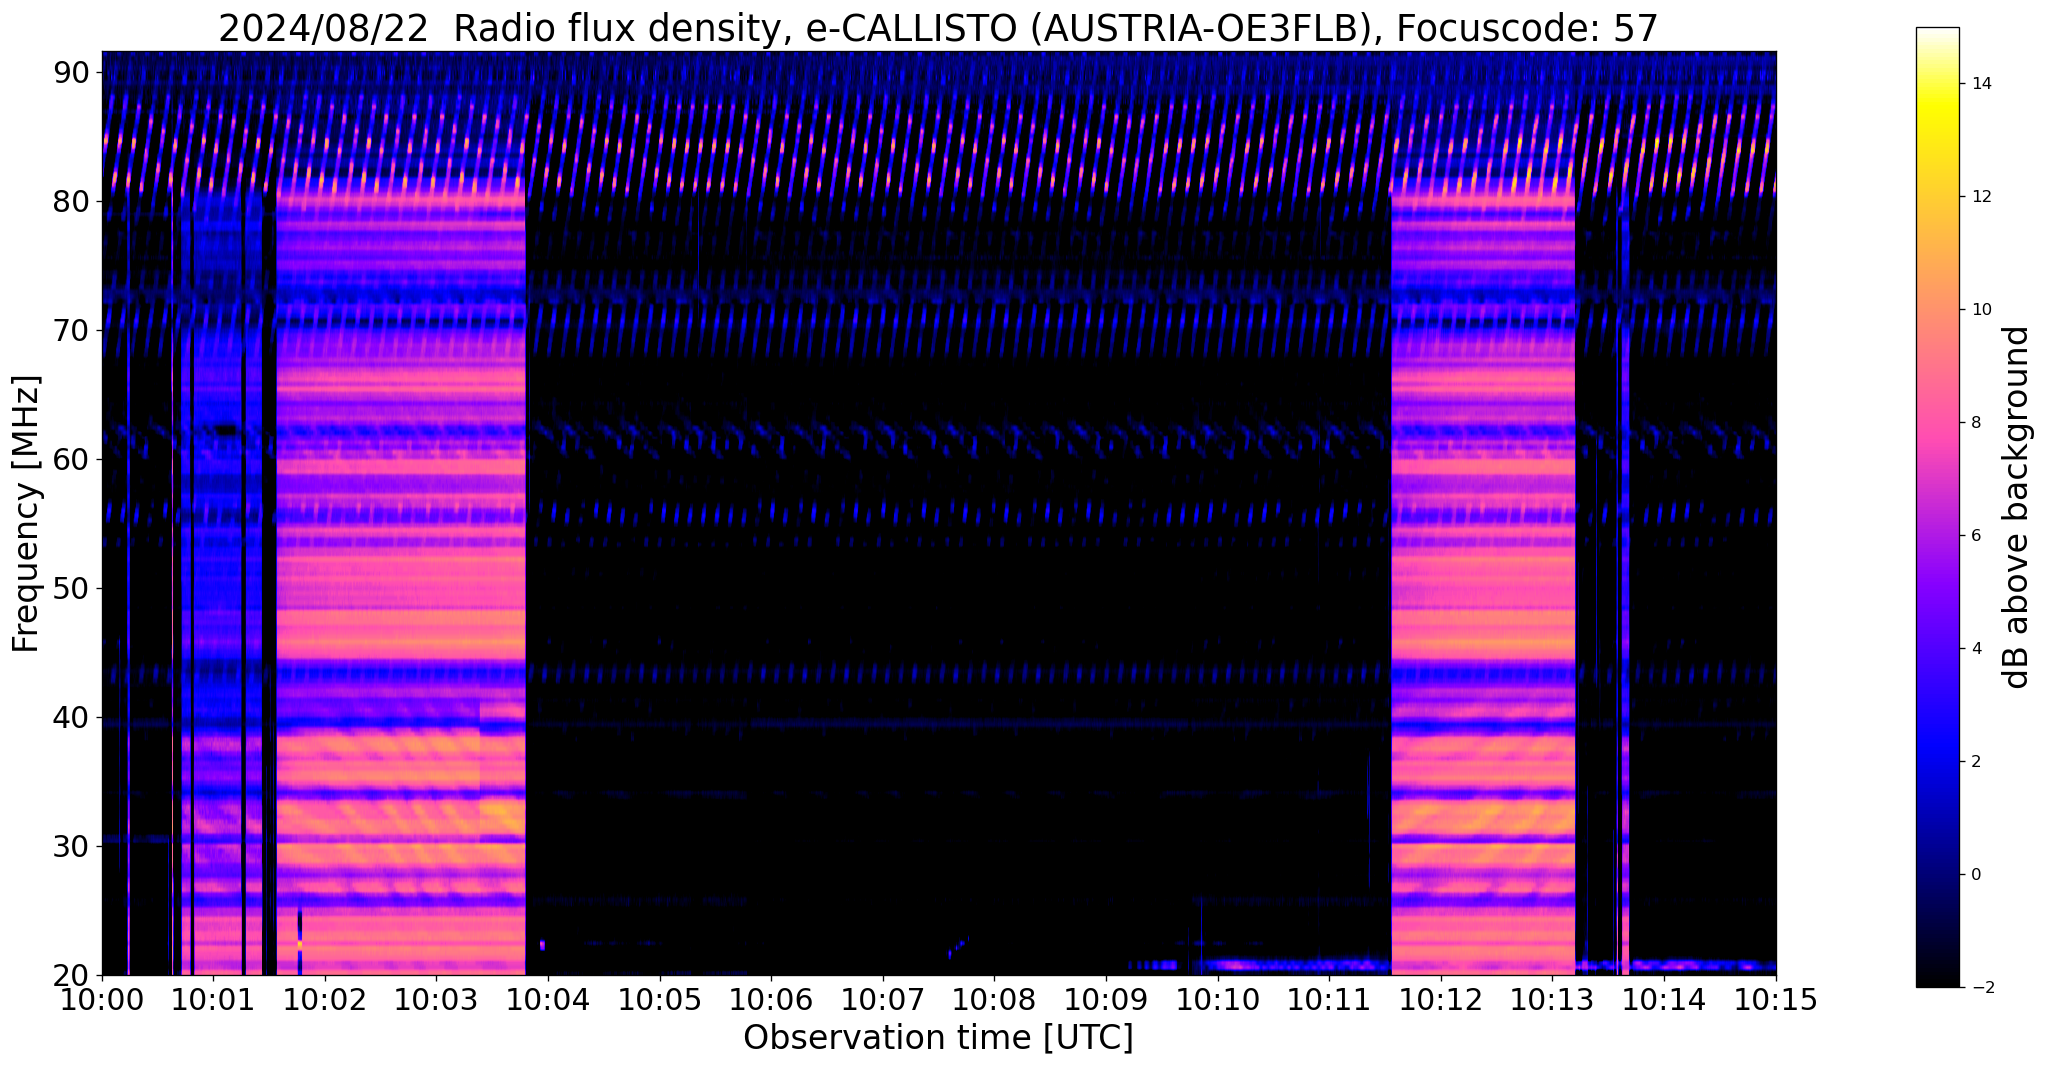The height and width of the screenshot is (1067, 2047).
Task: Click the yellow region of the colorbar near 13 dB
Action: tap(1937, 140)
